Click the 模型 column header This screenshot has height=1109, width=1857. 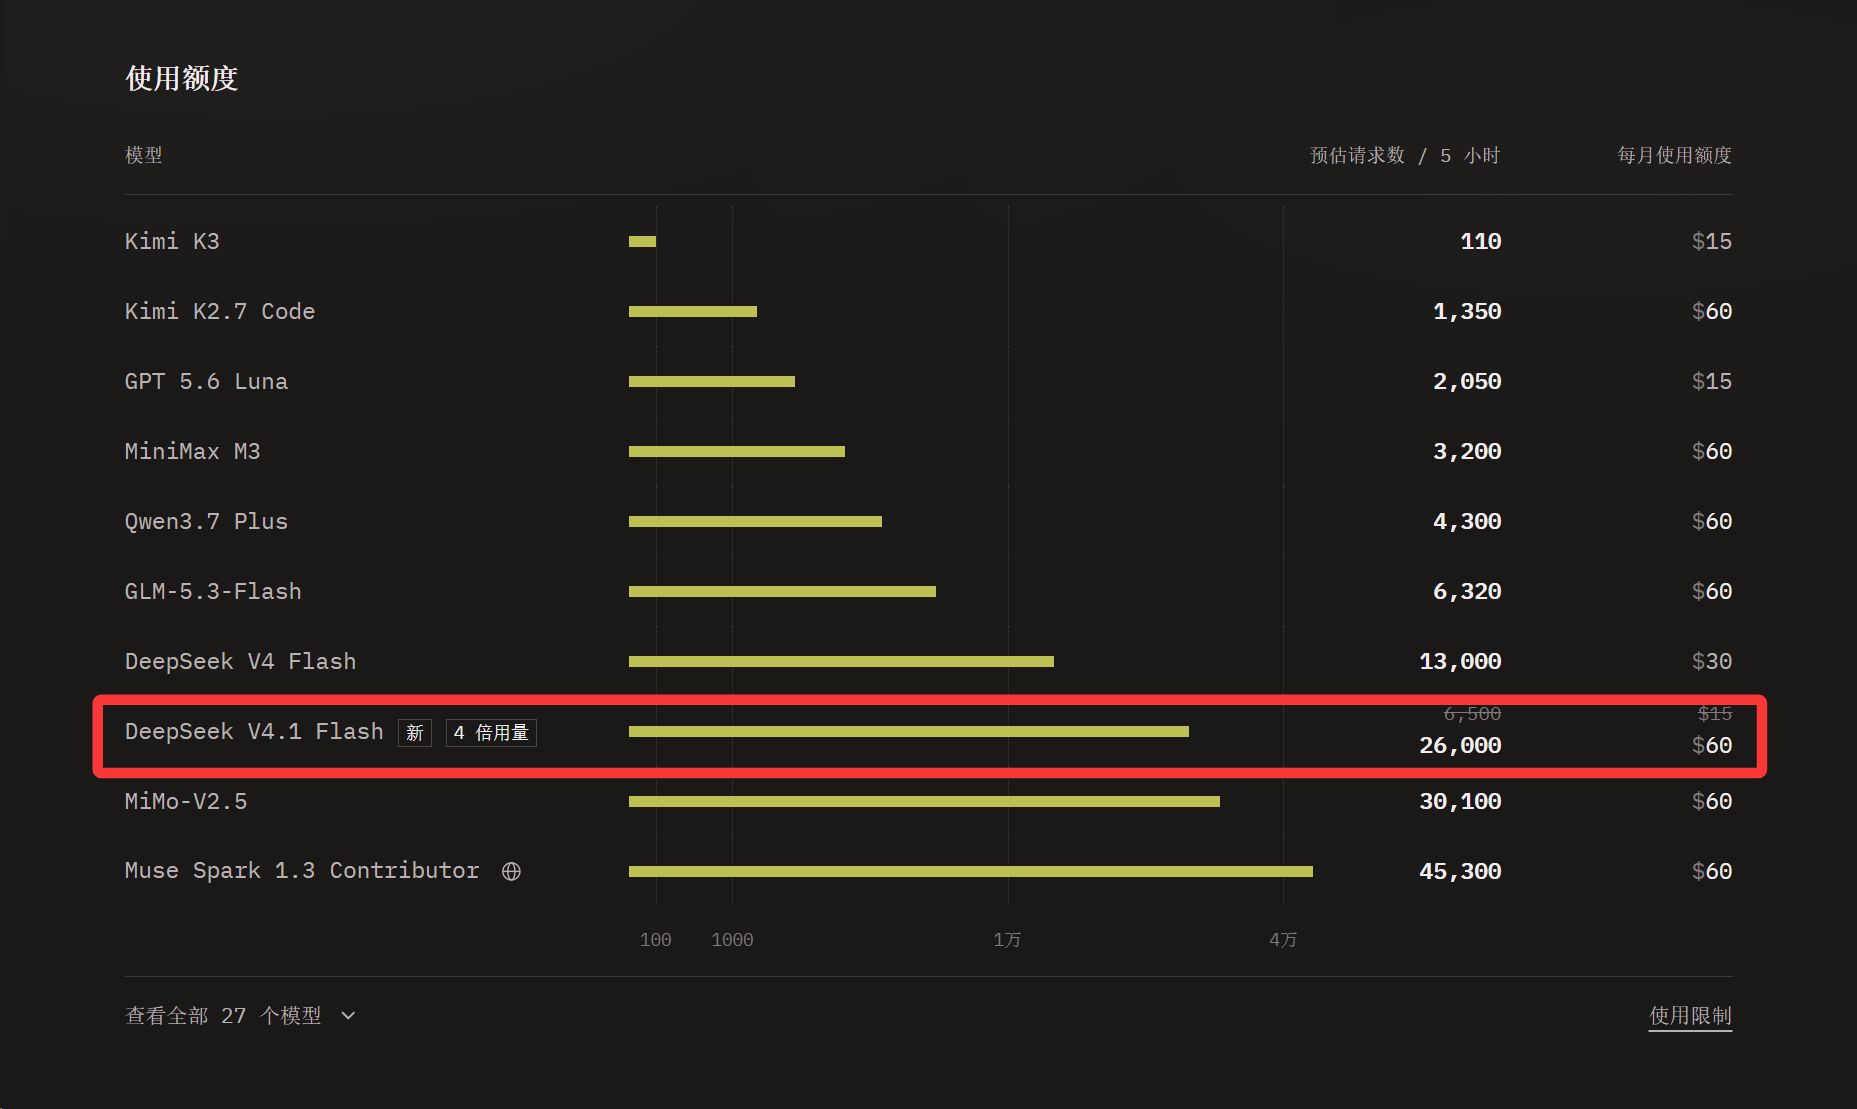pos(144,156)
